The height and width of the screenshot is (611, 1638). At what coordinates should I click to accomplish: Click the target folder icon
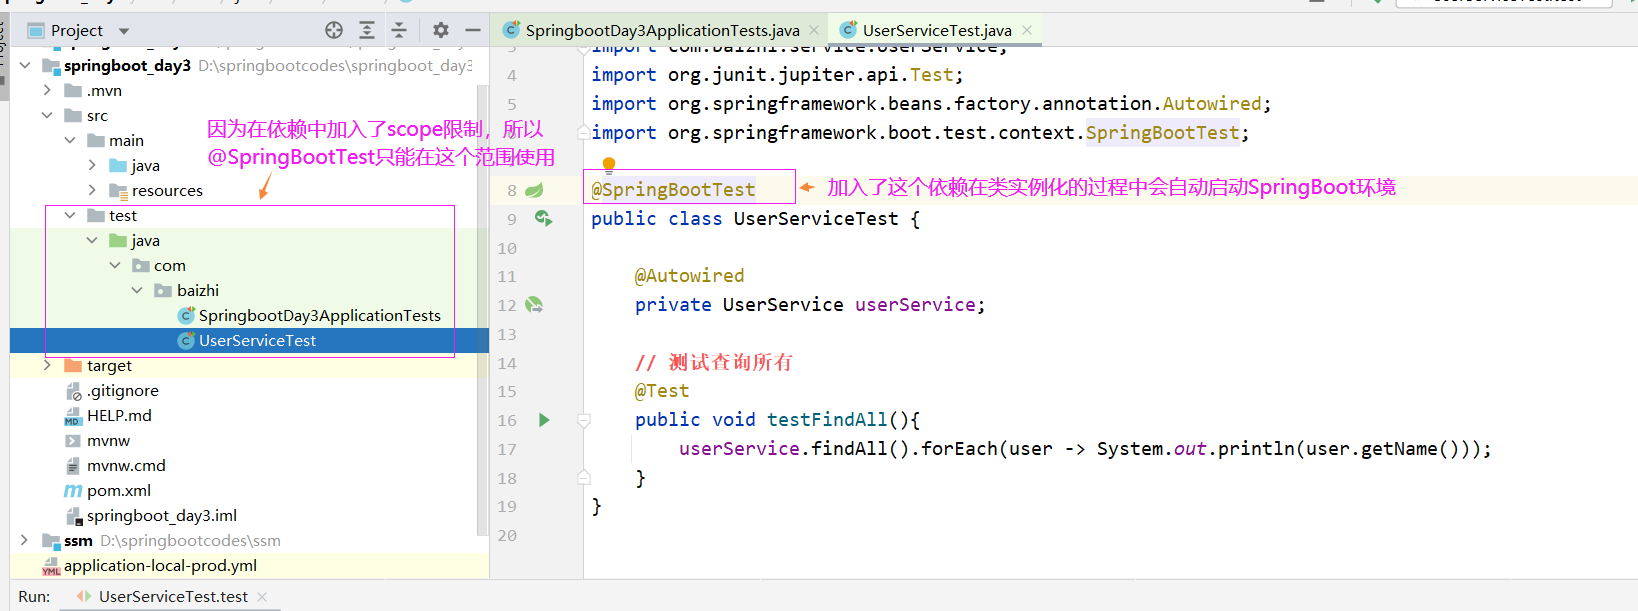(73, 366)
